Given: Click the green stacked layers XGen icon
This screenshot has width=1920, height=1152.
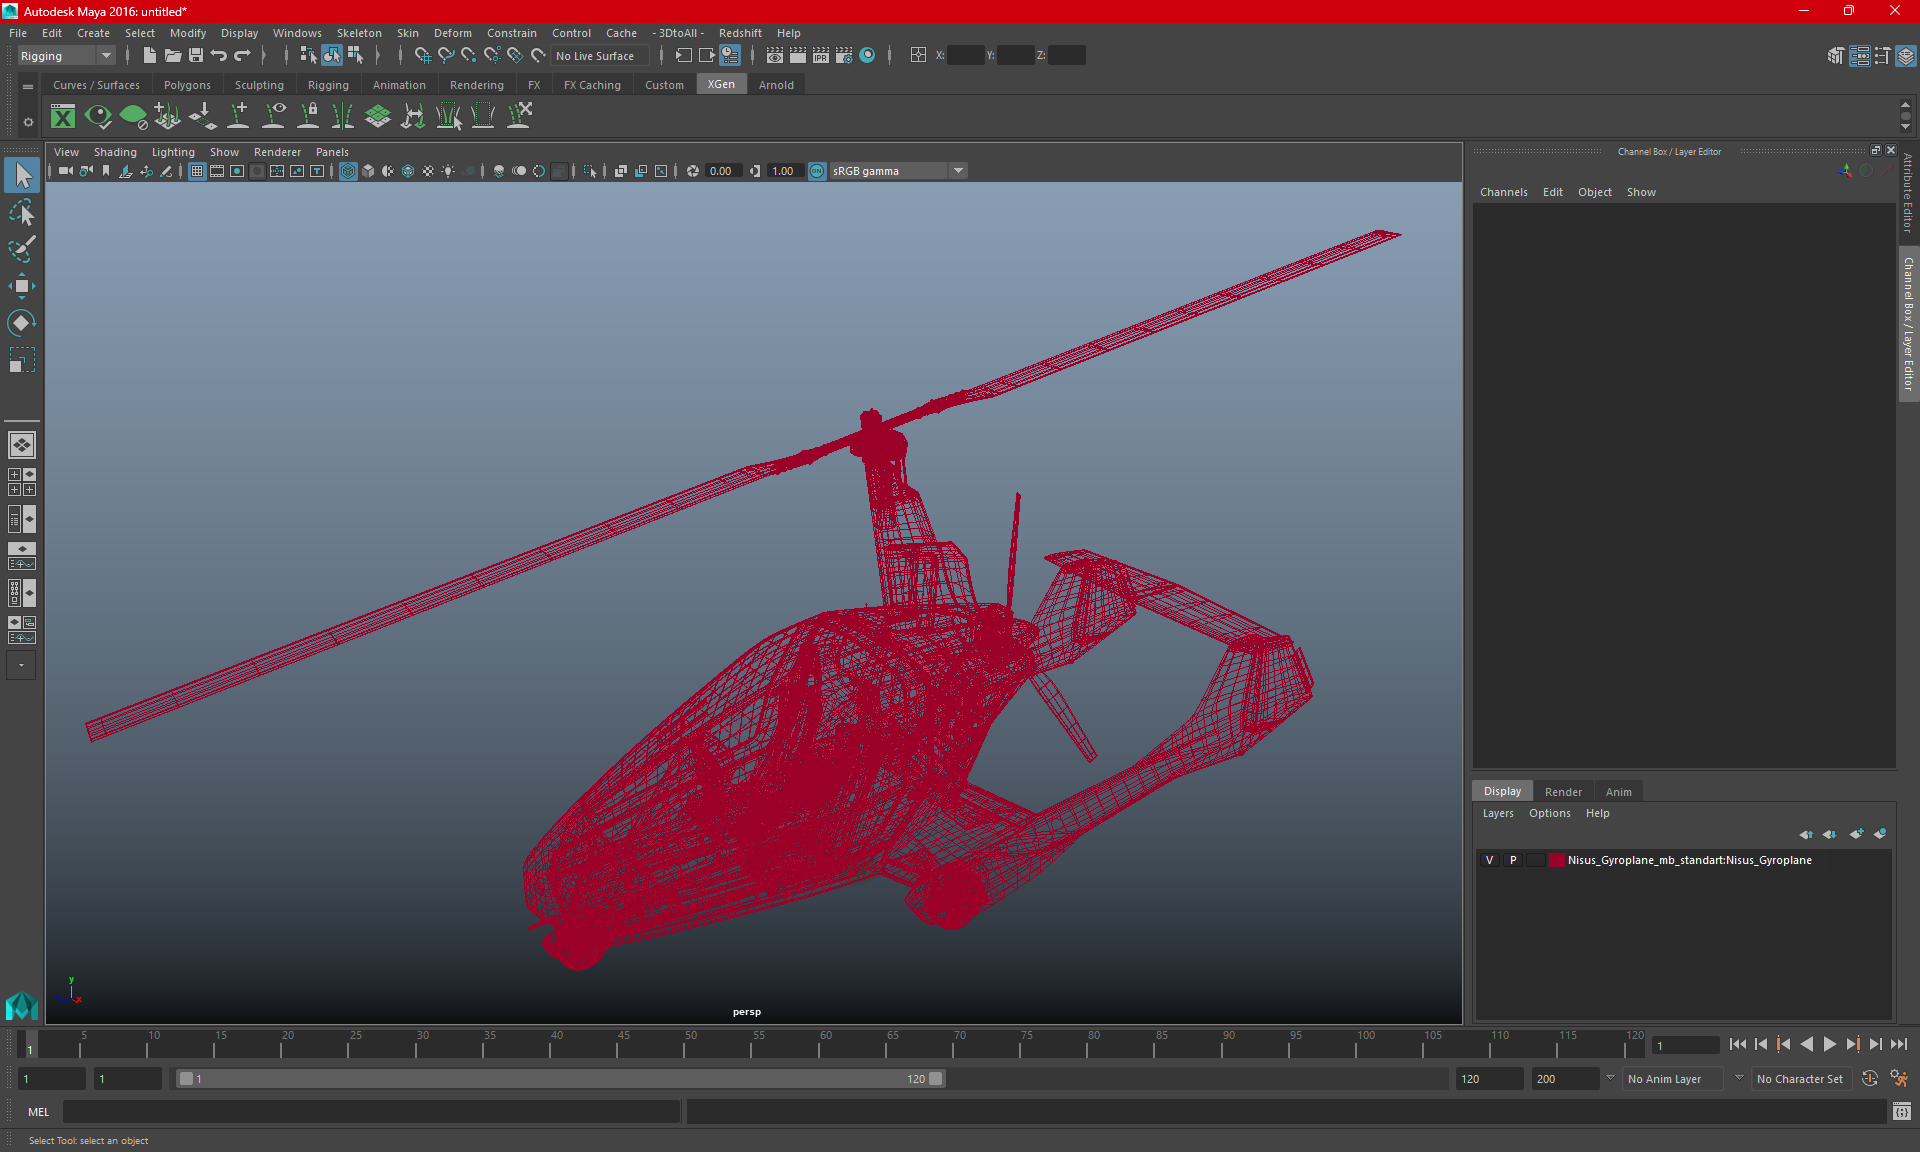Looking at the screenshot, I should [x=378, y=117].
